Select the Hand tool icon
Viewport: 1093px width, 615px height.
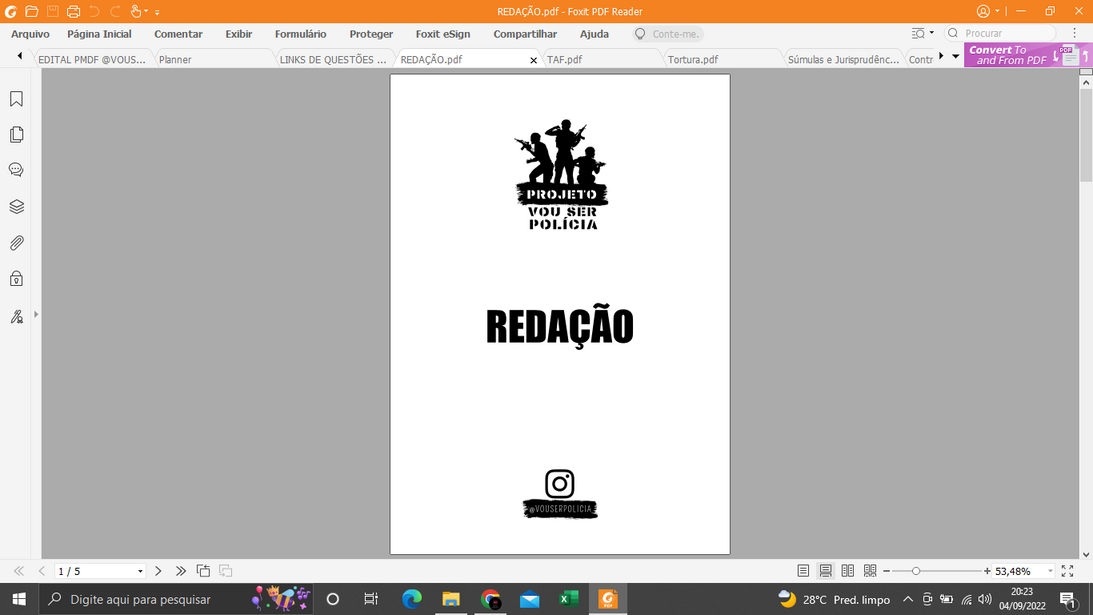tap(136, 11)
